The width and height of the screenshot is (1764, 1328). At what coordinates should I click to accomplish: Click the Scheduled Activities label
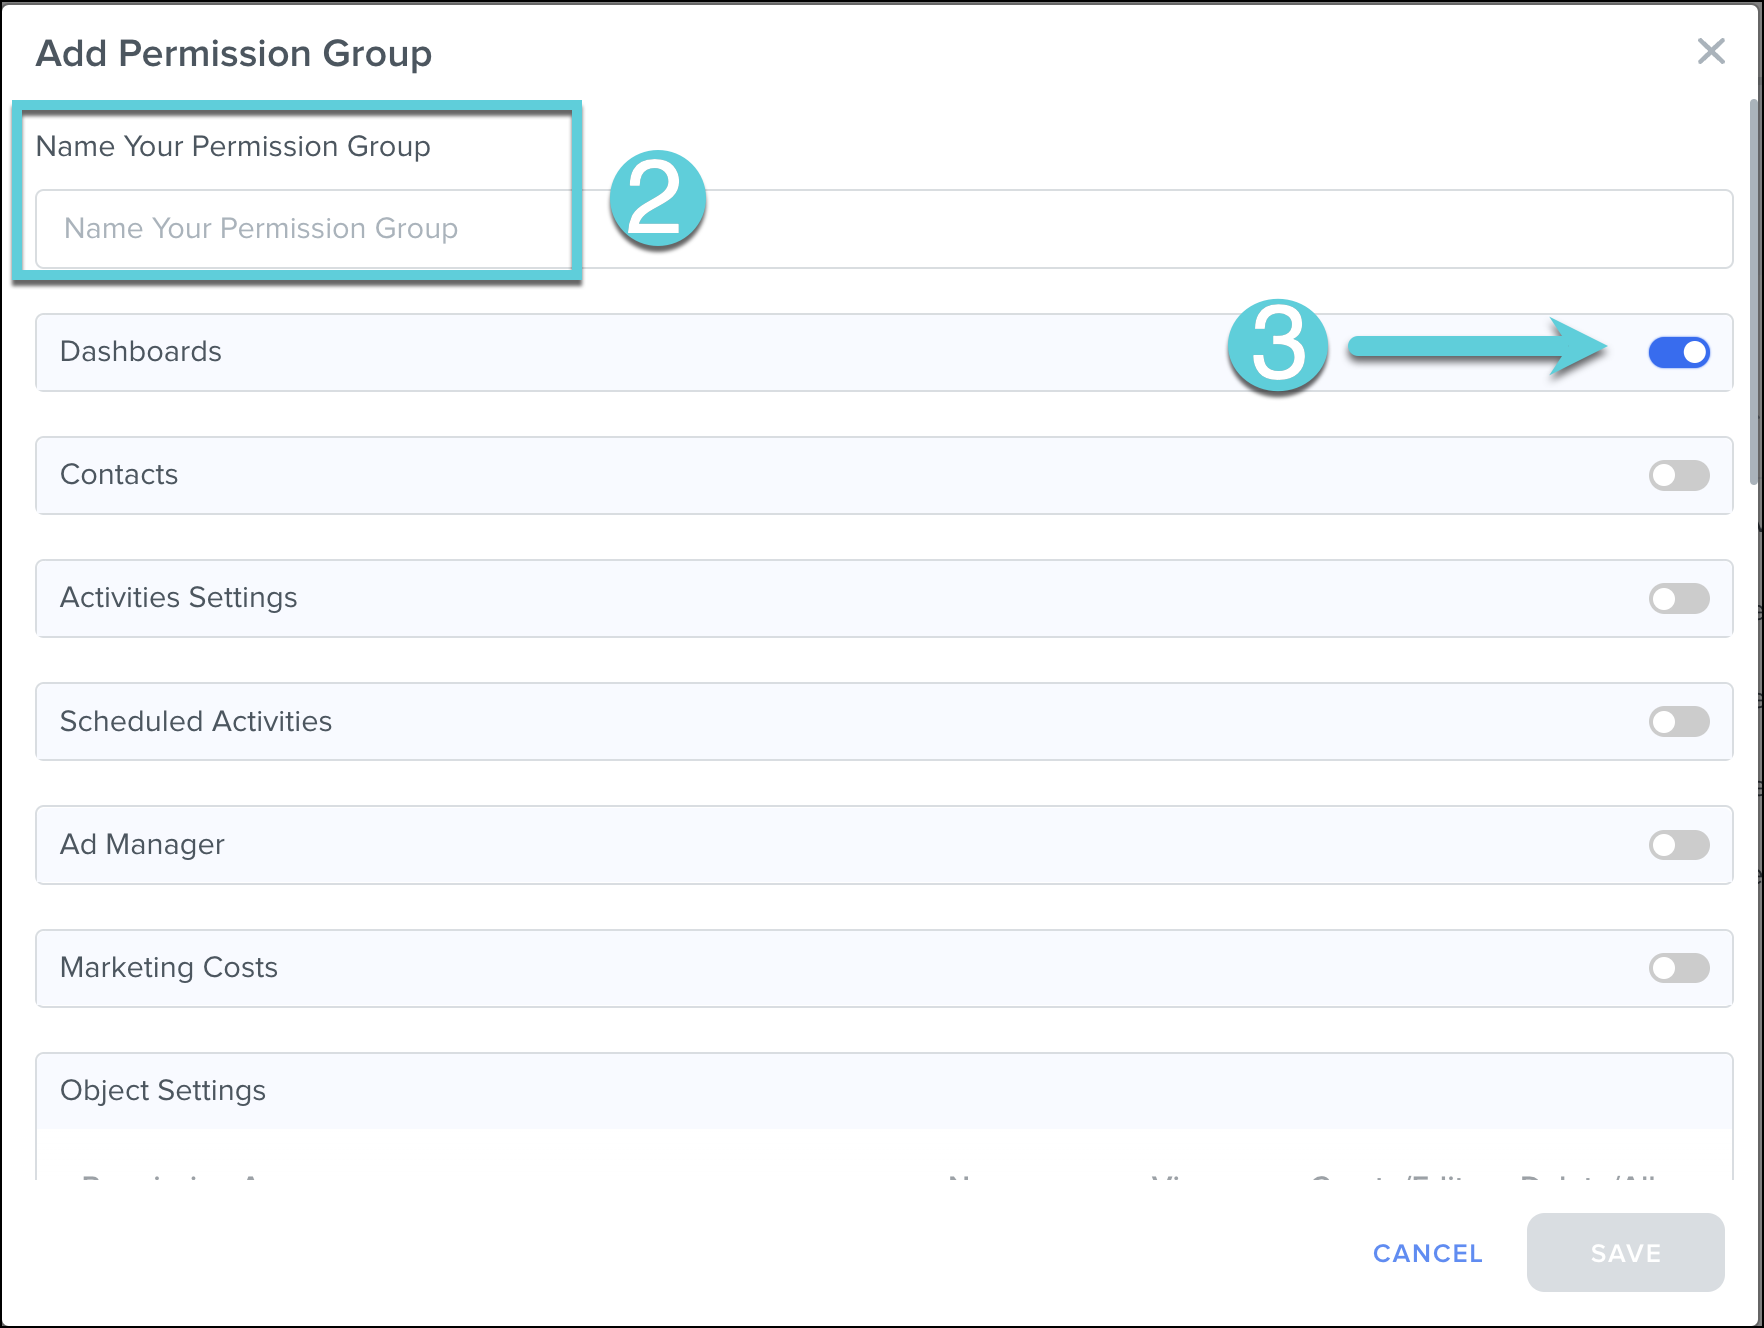196,721
